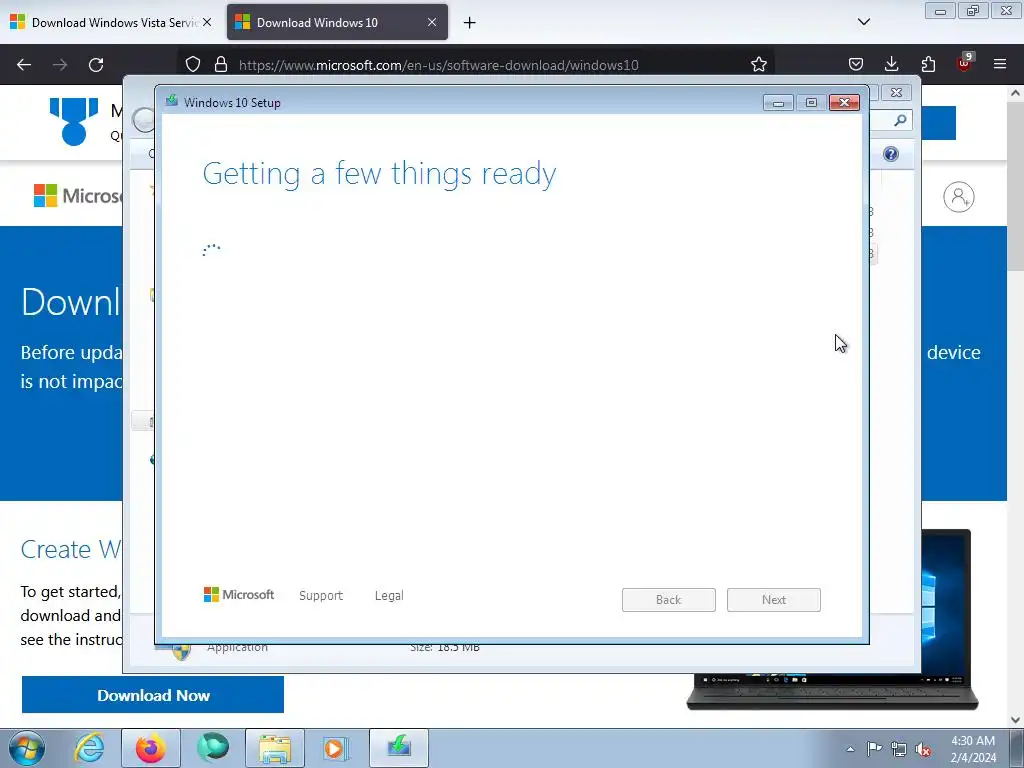Viewport: 1024px width, 768px height.
Task: Click the Next button in Setup
Action: (774, 600)
